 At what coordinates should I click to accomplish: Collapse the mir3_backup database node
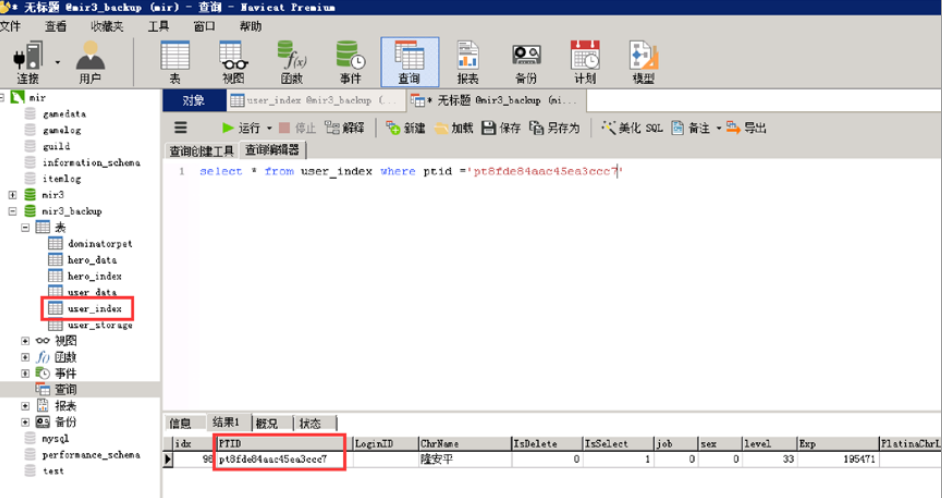12,211
